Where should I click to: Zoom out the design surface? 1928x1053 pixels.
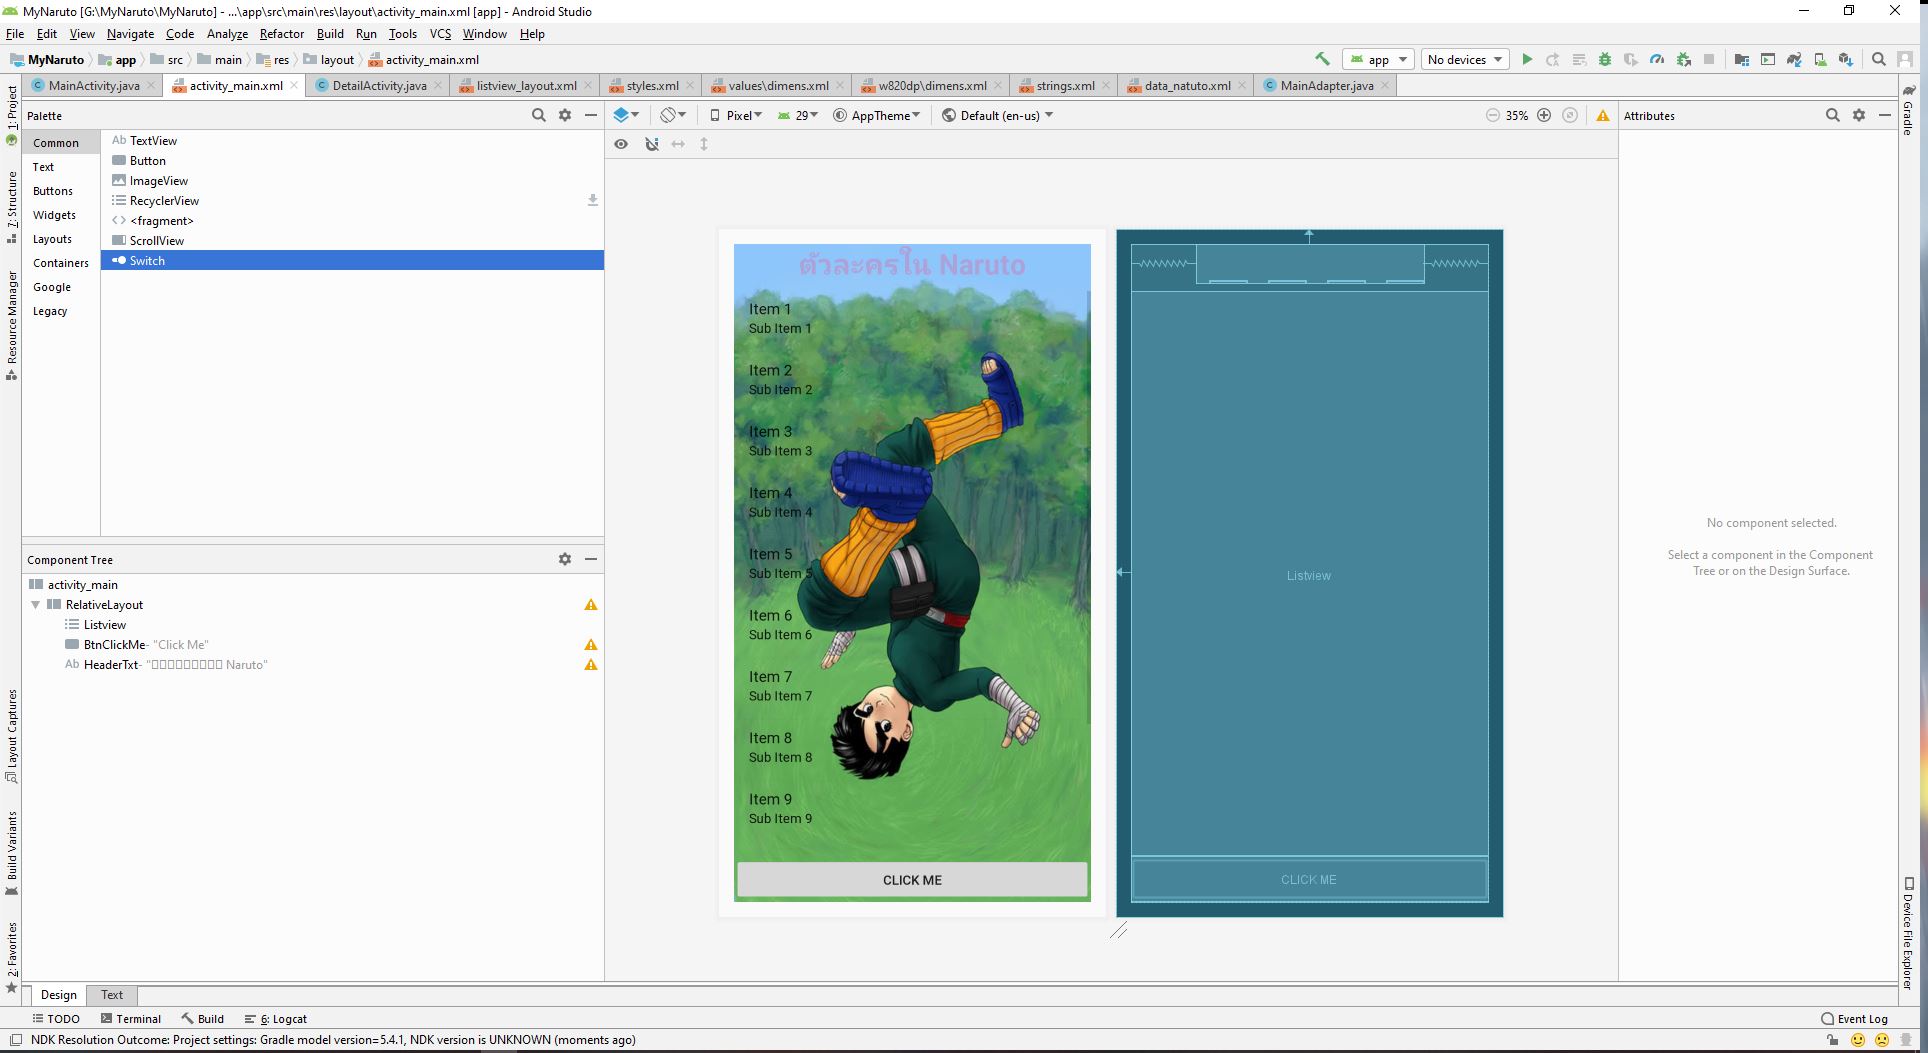1493,115
